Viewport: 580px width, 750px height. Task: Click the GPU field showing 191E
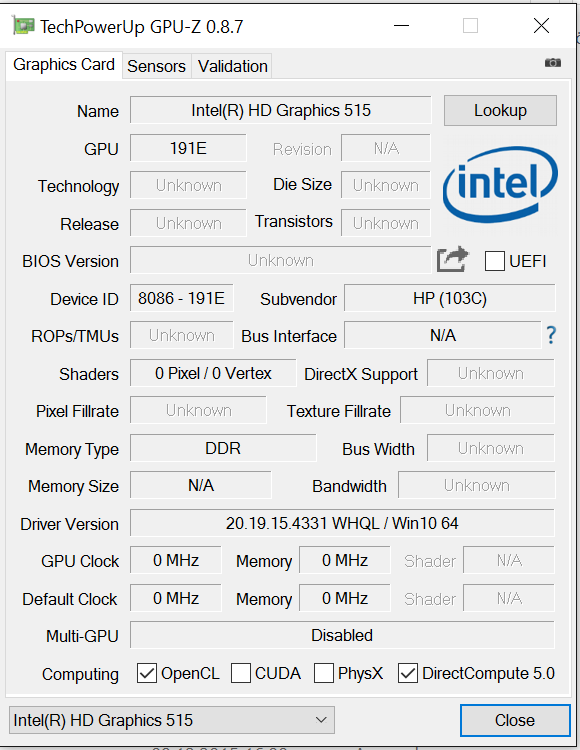pos(188,148)
